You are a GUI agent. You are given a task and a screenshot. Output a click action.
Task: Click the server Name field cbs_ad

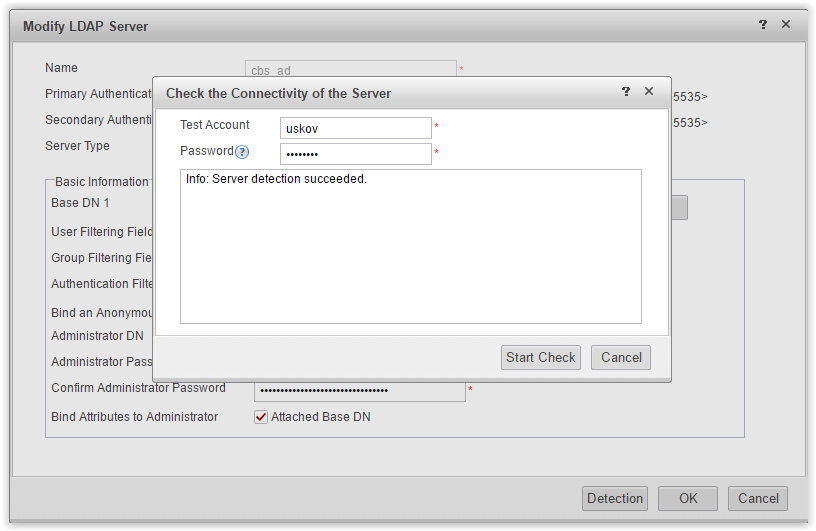(x=351, y=69)
